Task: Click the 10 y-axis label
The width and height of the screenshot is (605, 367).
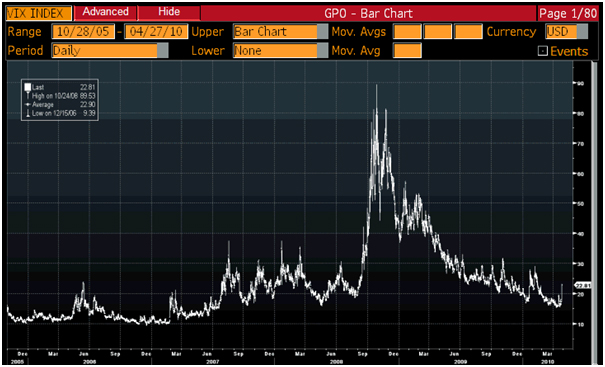Action: click(x=580, y=324)
